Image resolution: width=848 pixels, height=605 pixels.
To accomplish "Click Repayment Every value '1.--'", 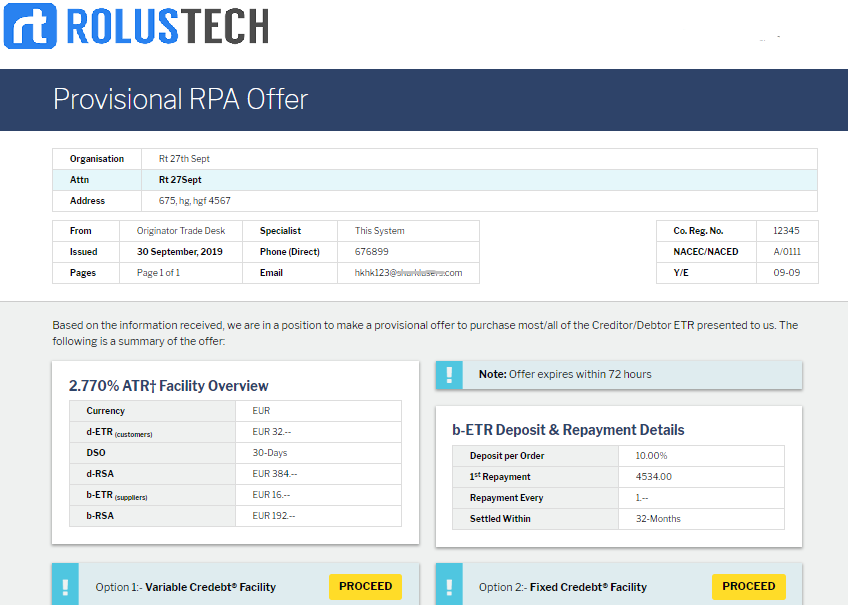I will click(642, 498).
